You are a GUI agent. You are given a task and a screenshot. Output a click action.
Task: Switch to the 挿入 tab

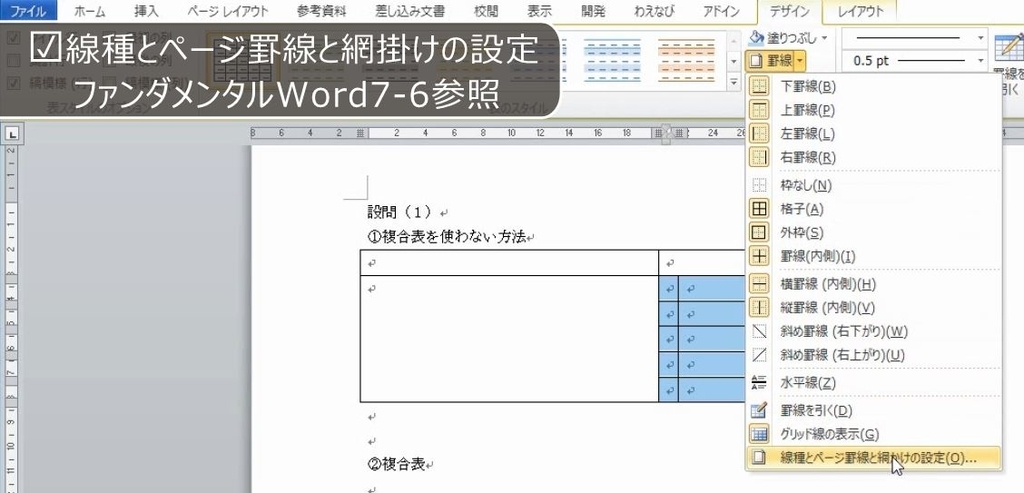146,10
